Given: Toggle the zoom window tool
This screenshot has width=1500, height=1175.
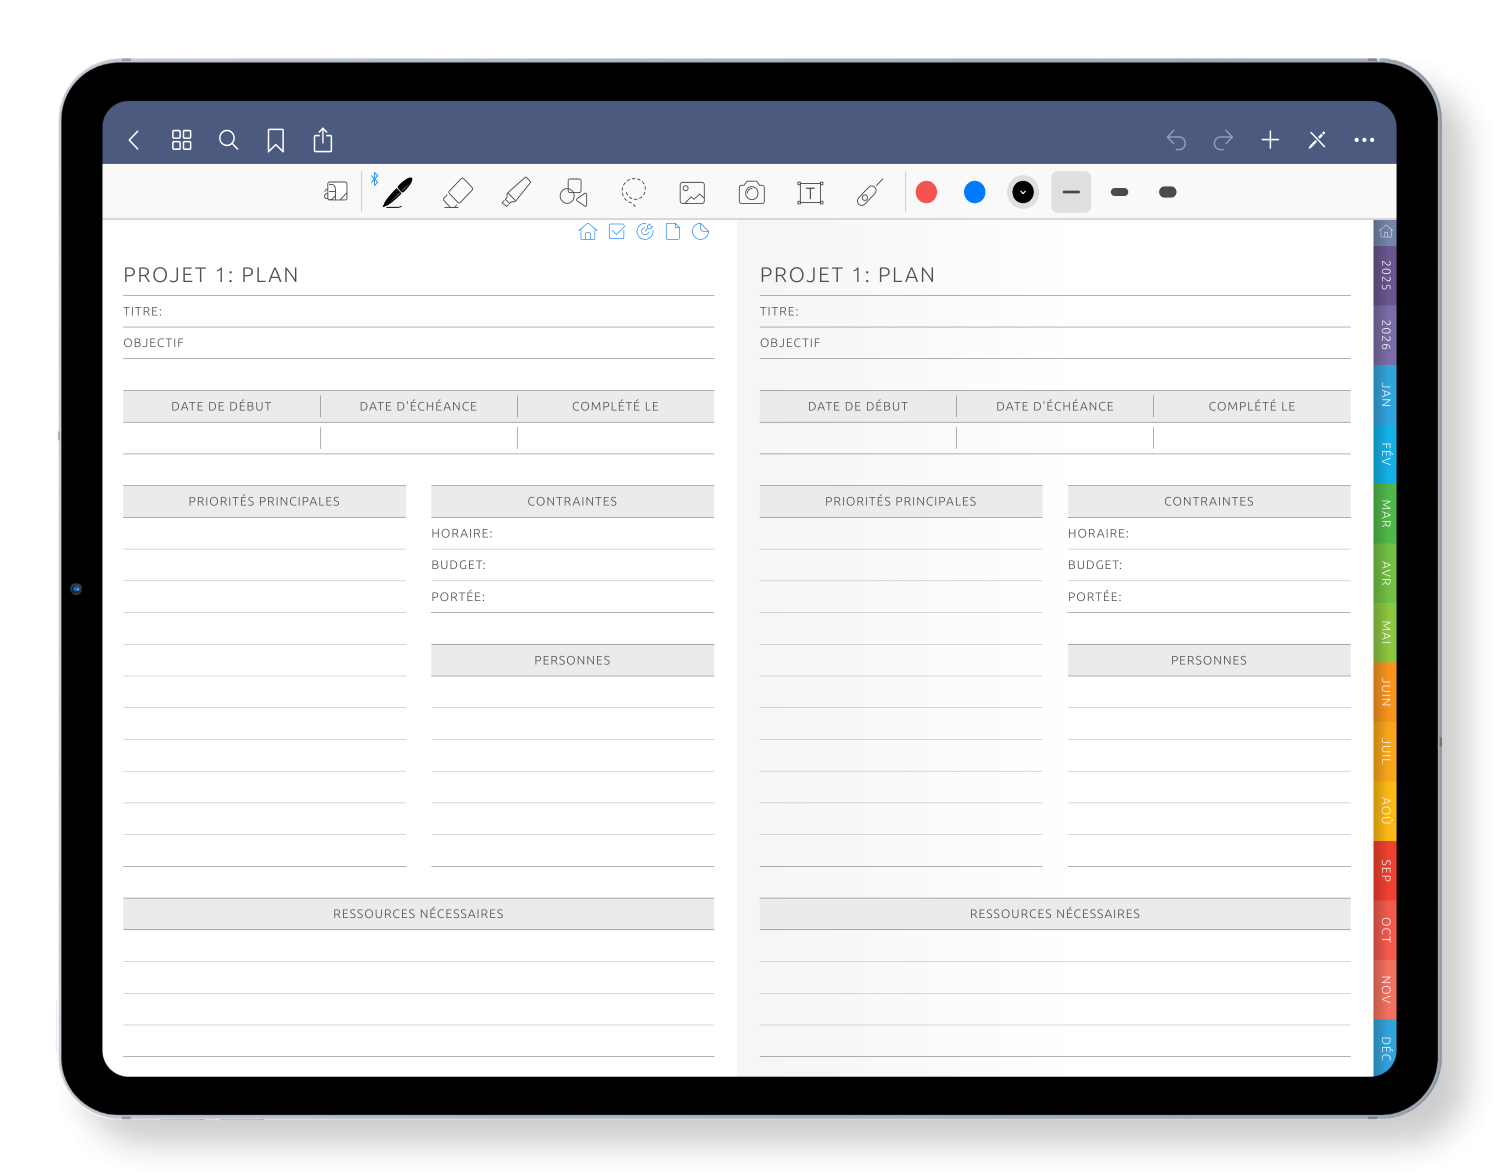Looking at the screenshot, I should coord(336,192).
